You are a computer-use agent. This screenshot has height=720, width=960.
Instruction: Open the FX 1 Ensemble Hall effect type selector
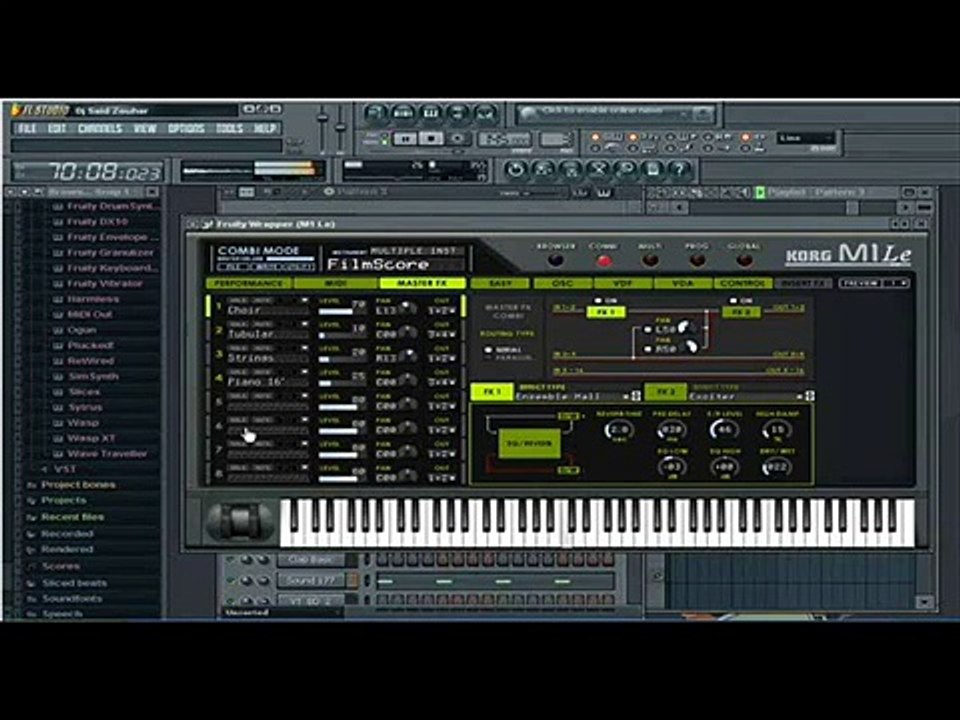pyautogui.click(x=577, y=396)
